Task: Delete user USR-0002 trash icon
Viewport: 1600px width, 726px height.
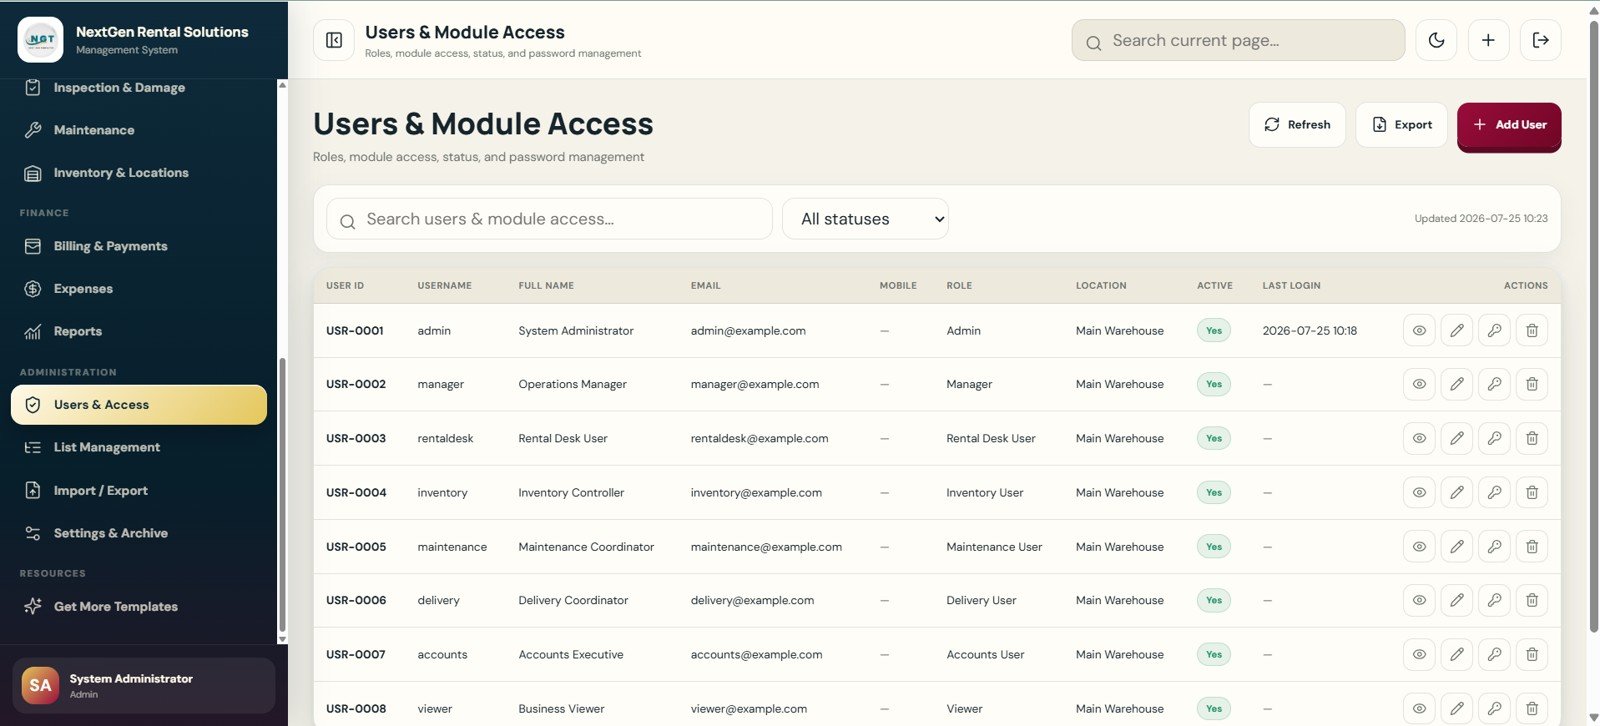Action: pyautogui.click(x=1532, y=384)
